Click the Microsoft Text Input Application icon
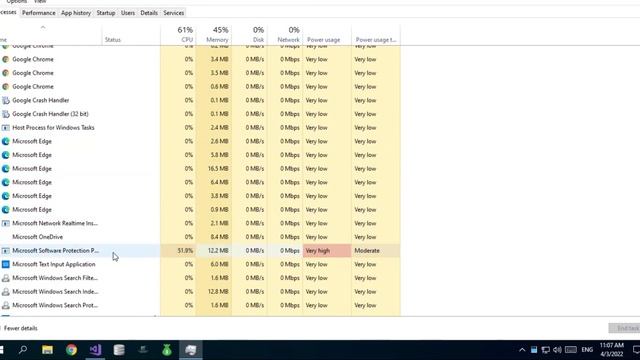Viewport: 640px width, 360px height. click(x=5, y=264)
